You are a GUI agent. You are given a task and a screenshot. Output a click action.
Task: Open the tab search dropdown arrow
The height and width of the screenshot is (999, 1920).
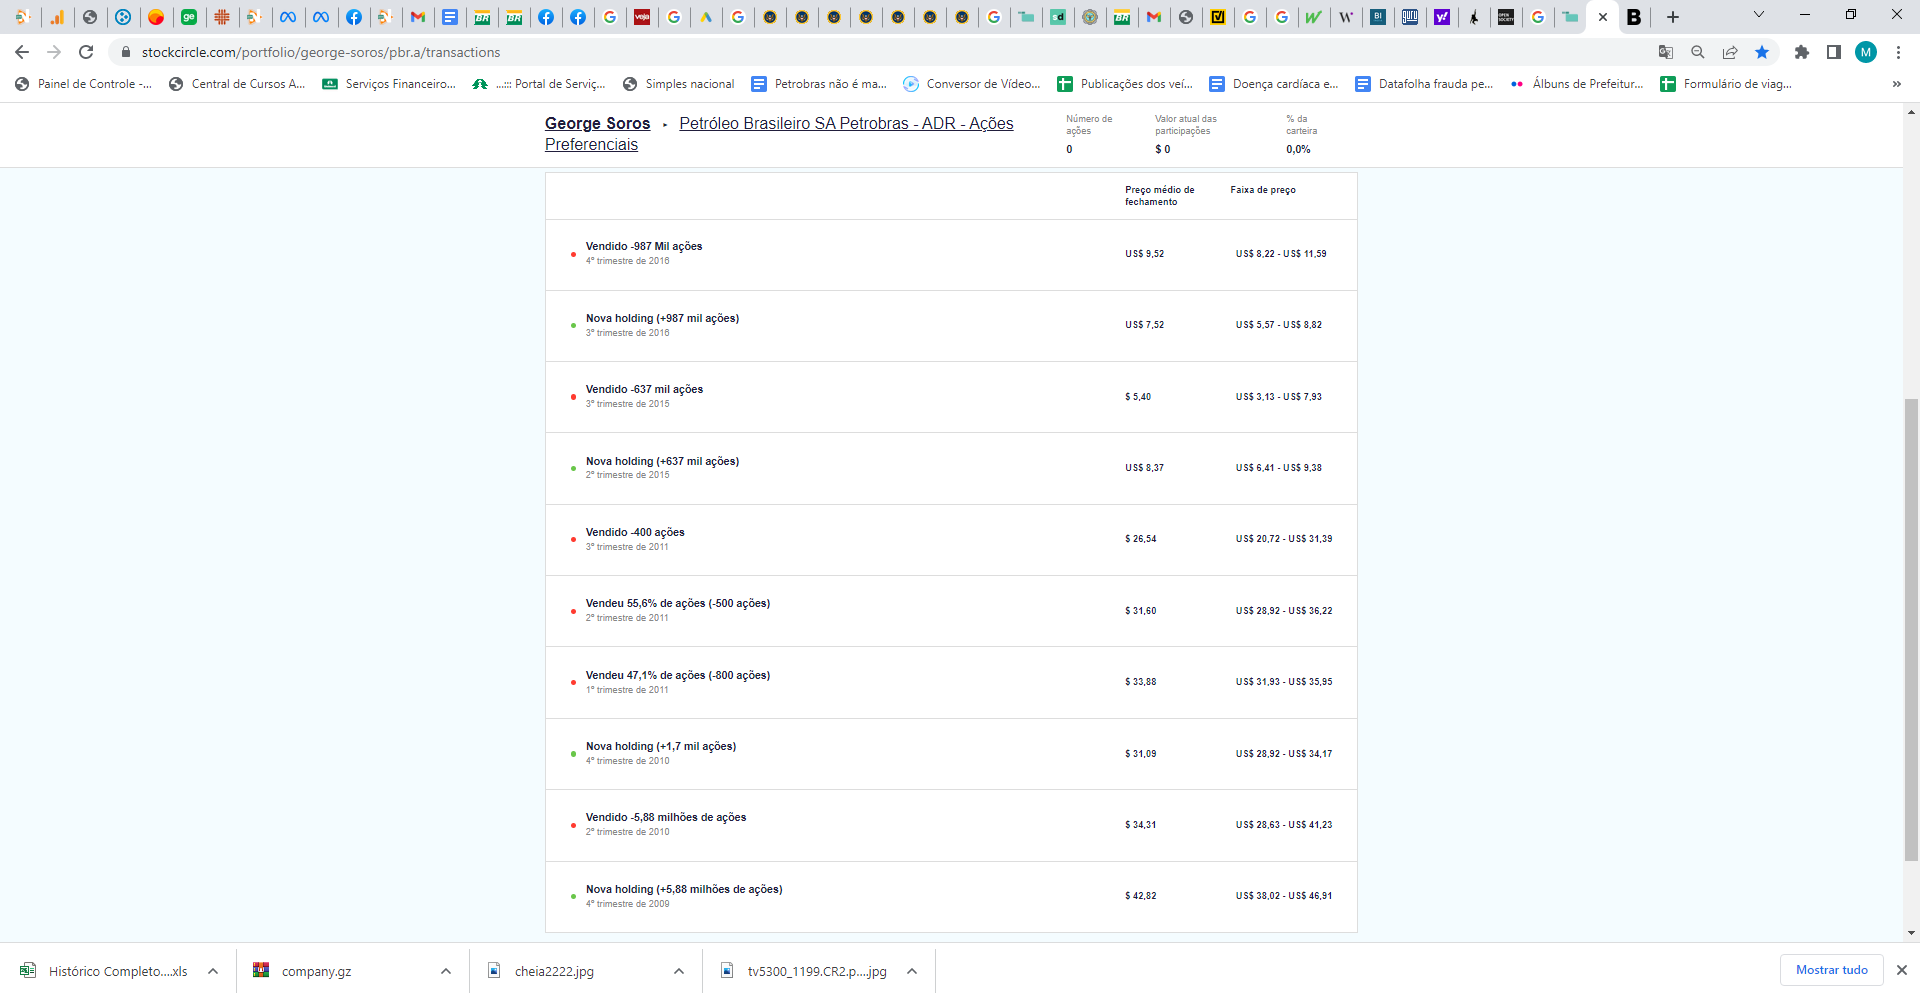point(1759,15)
